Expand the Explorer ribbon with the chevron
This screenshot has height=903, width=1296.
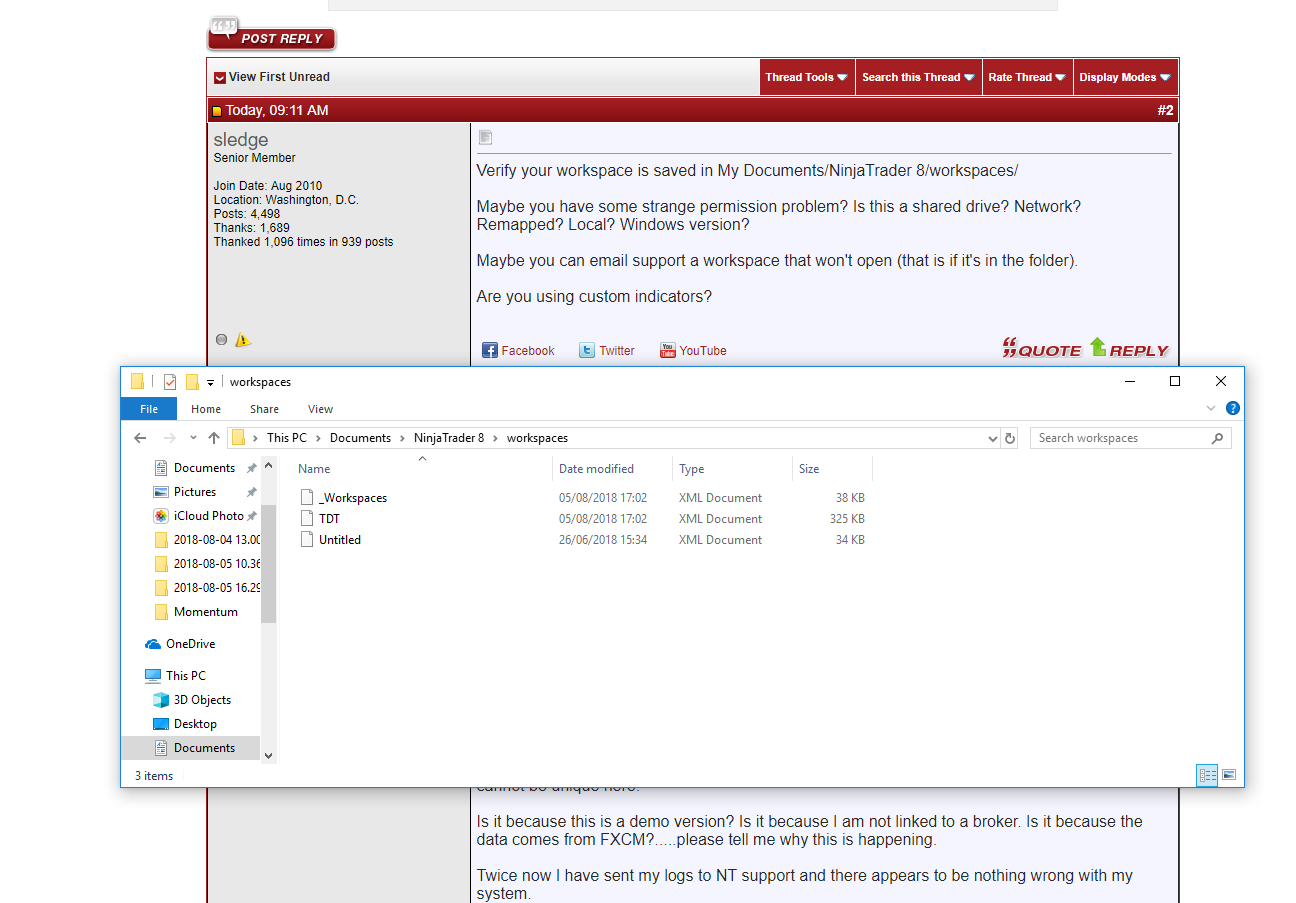1211,408
